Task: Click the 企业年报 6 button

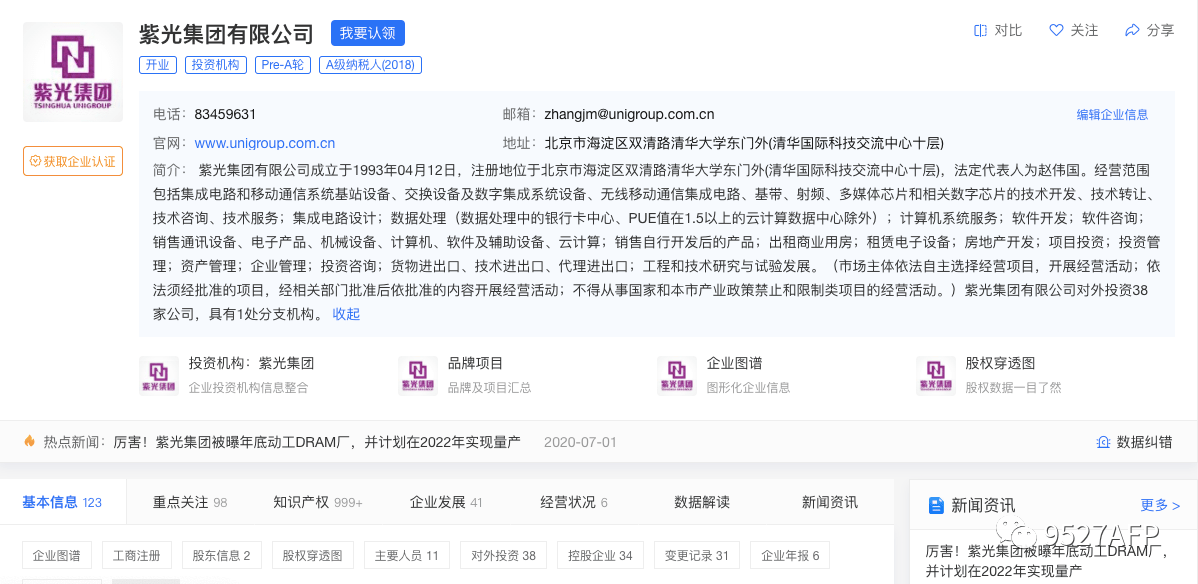Action: (x=790, y=556)
